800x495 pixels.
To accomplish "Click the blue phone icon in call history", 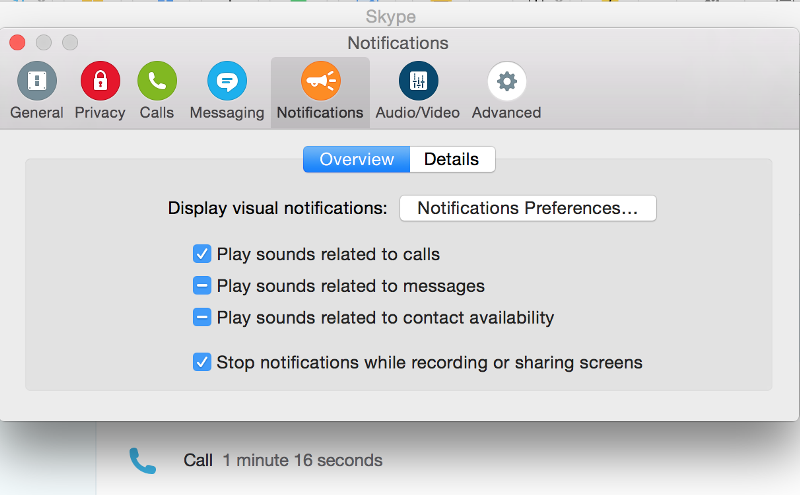I will [143, 461].
